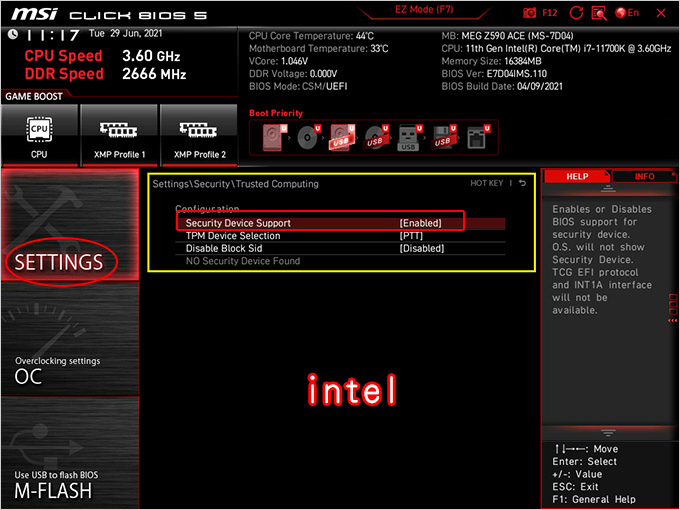The width and height of the screenshot is (680, 510).
Task: Click the help panel bottom scroll handle
Action: pyautogui.click(x=608, y=433)
